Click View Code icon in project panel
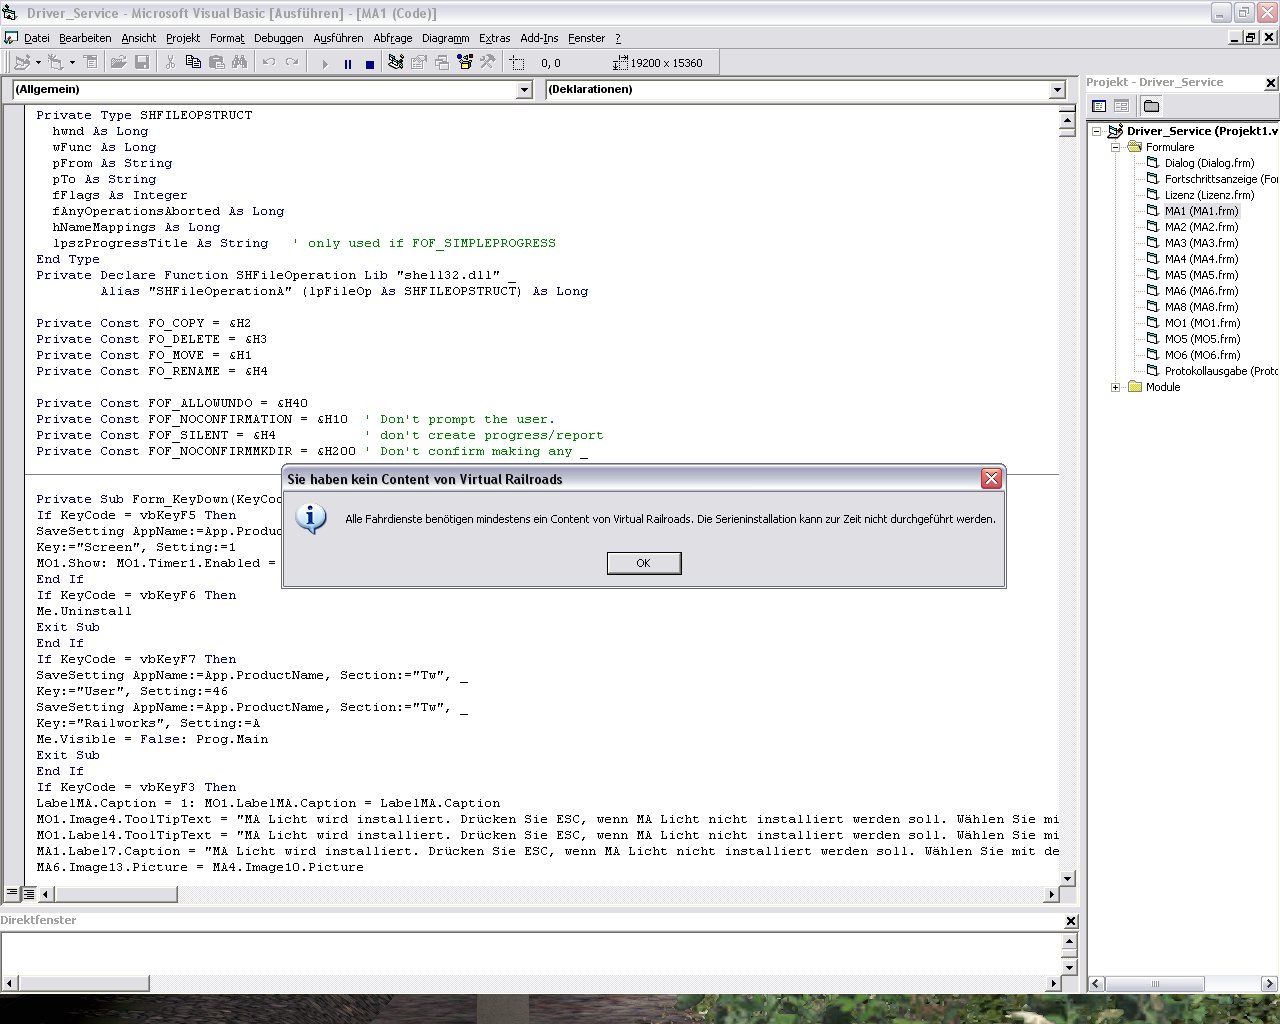 [1099, 106]
